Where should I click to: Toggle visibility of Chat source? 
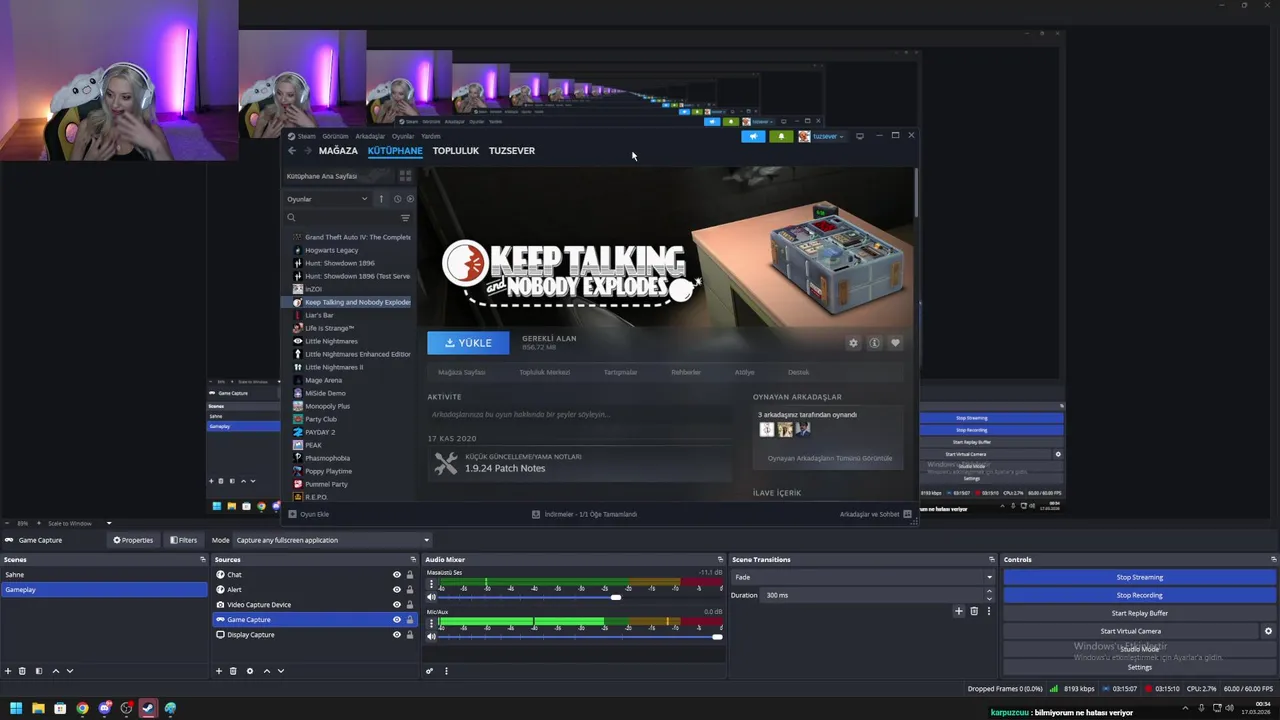397,575
